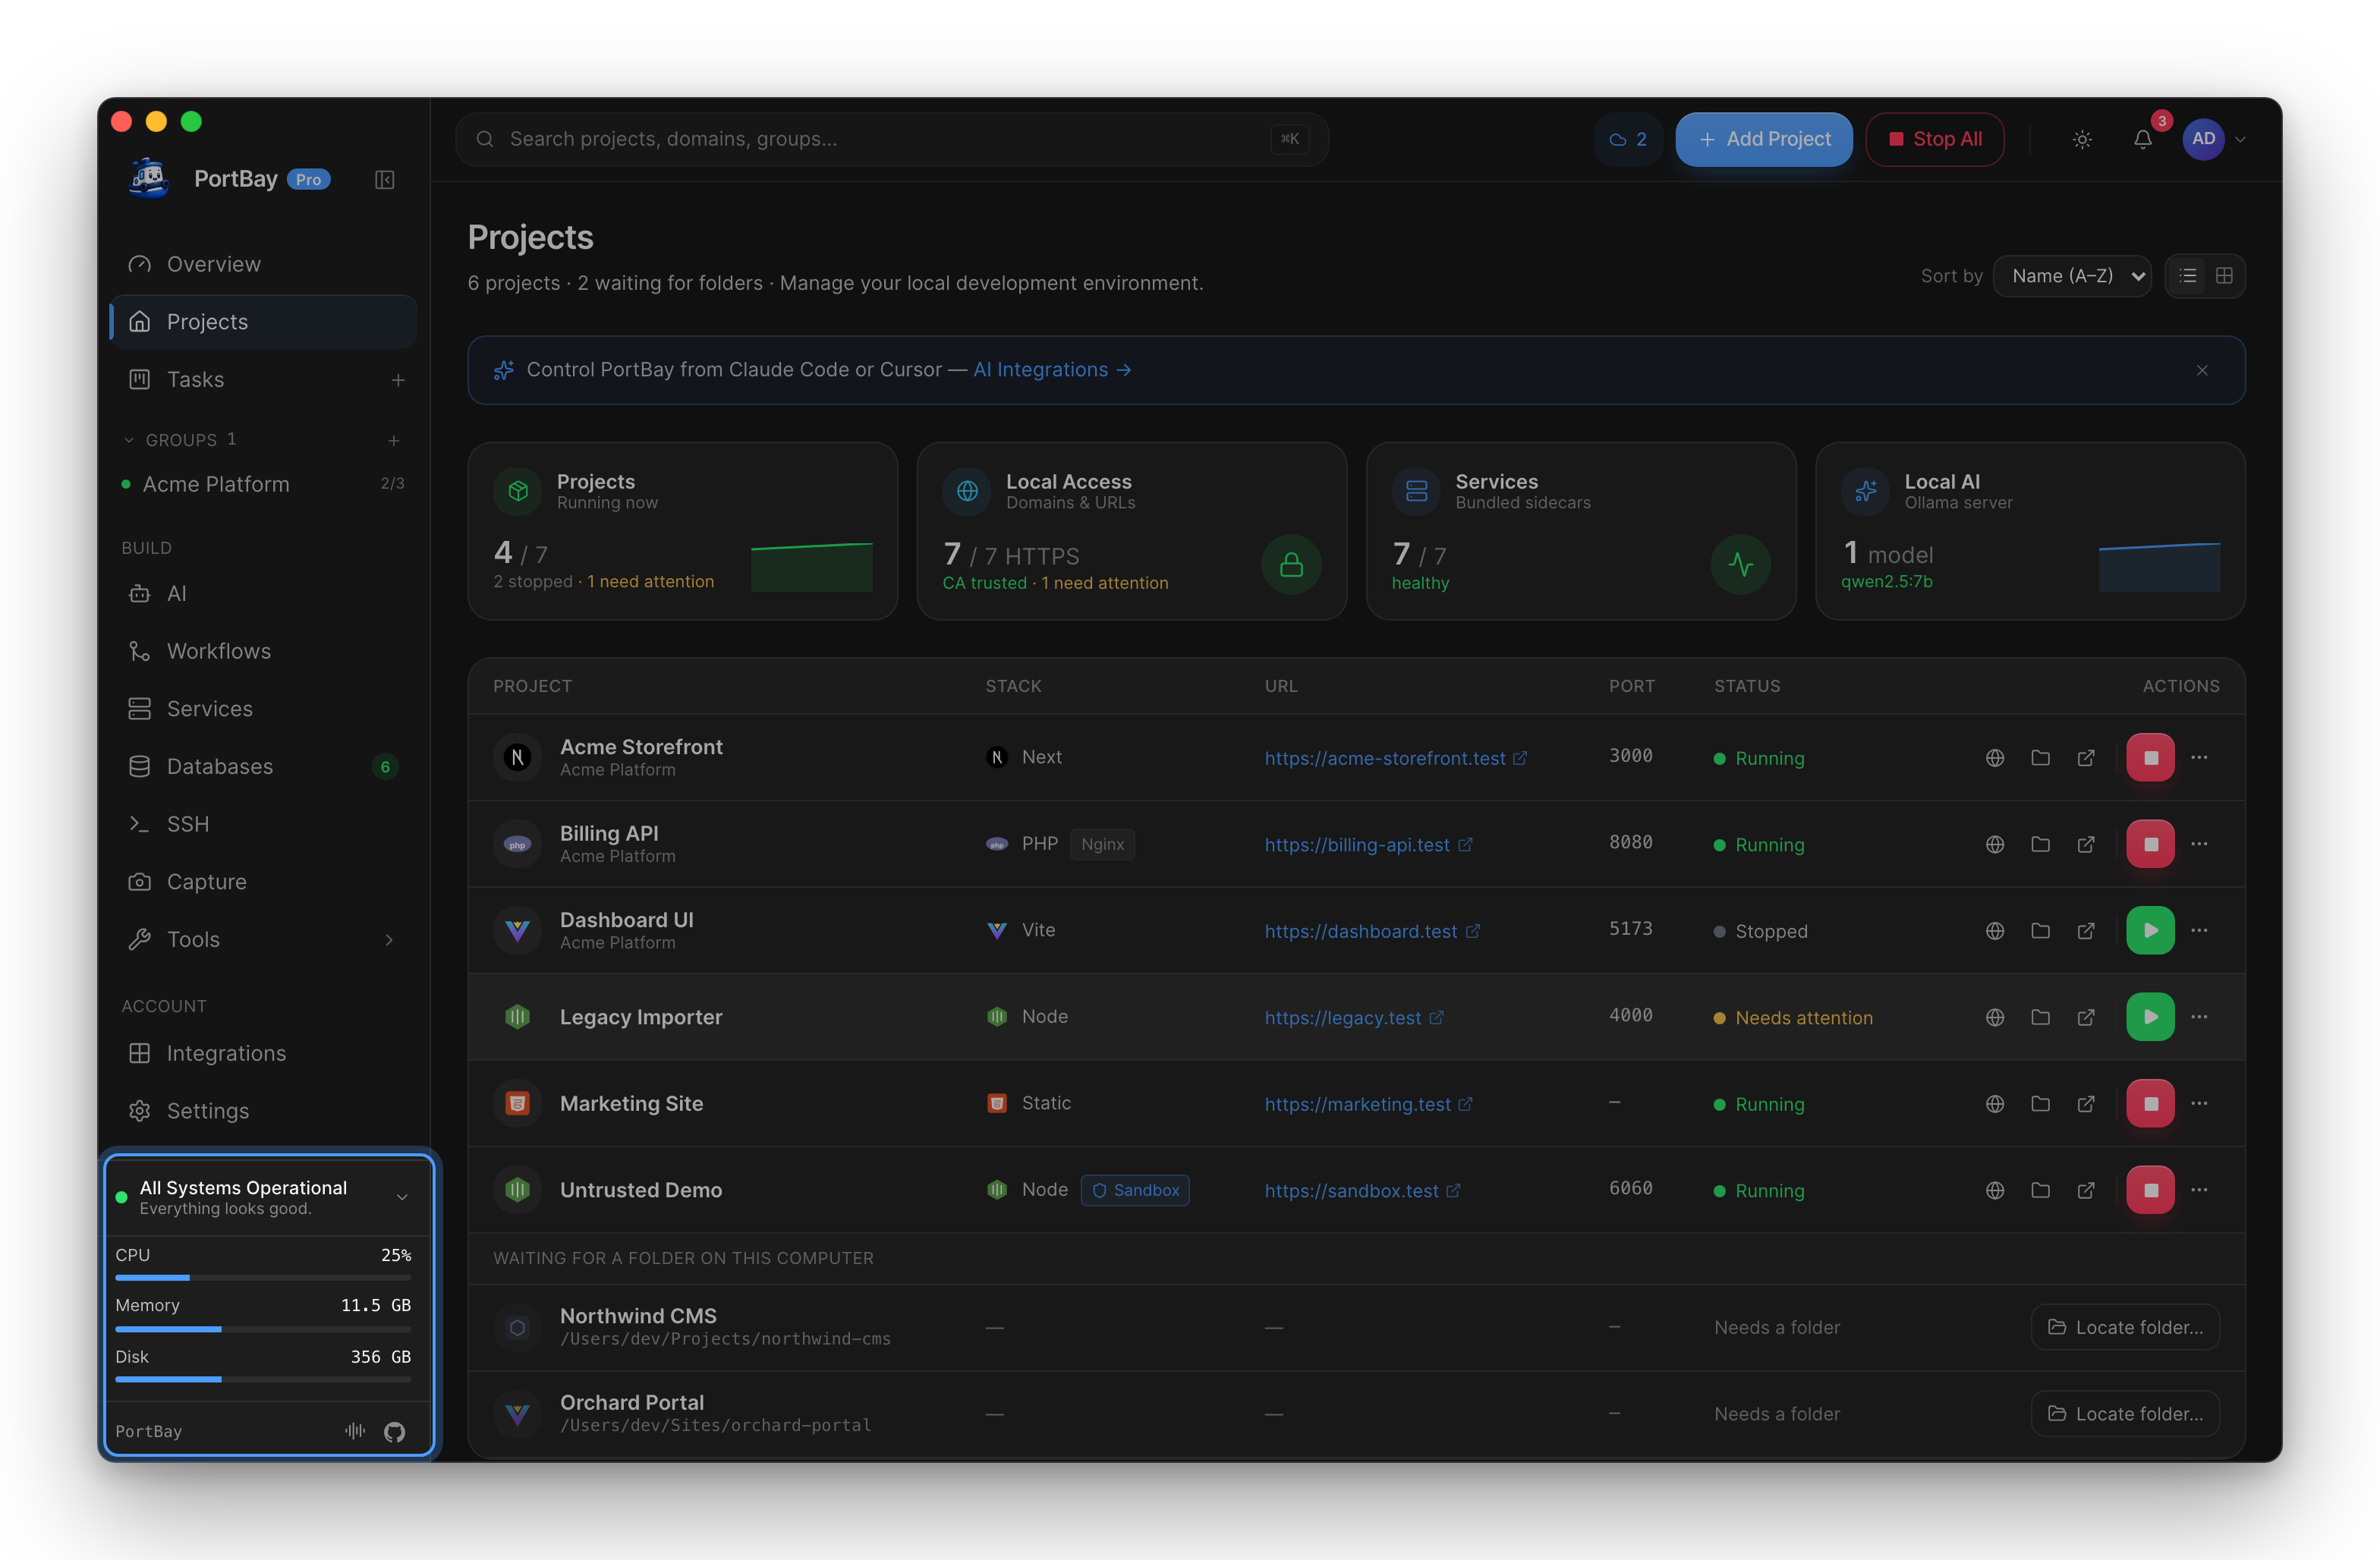Open more options for Marketing Site
Screen dimensions: 2380x1560
point(2199,1103)
